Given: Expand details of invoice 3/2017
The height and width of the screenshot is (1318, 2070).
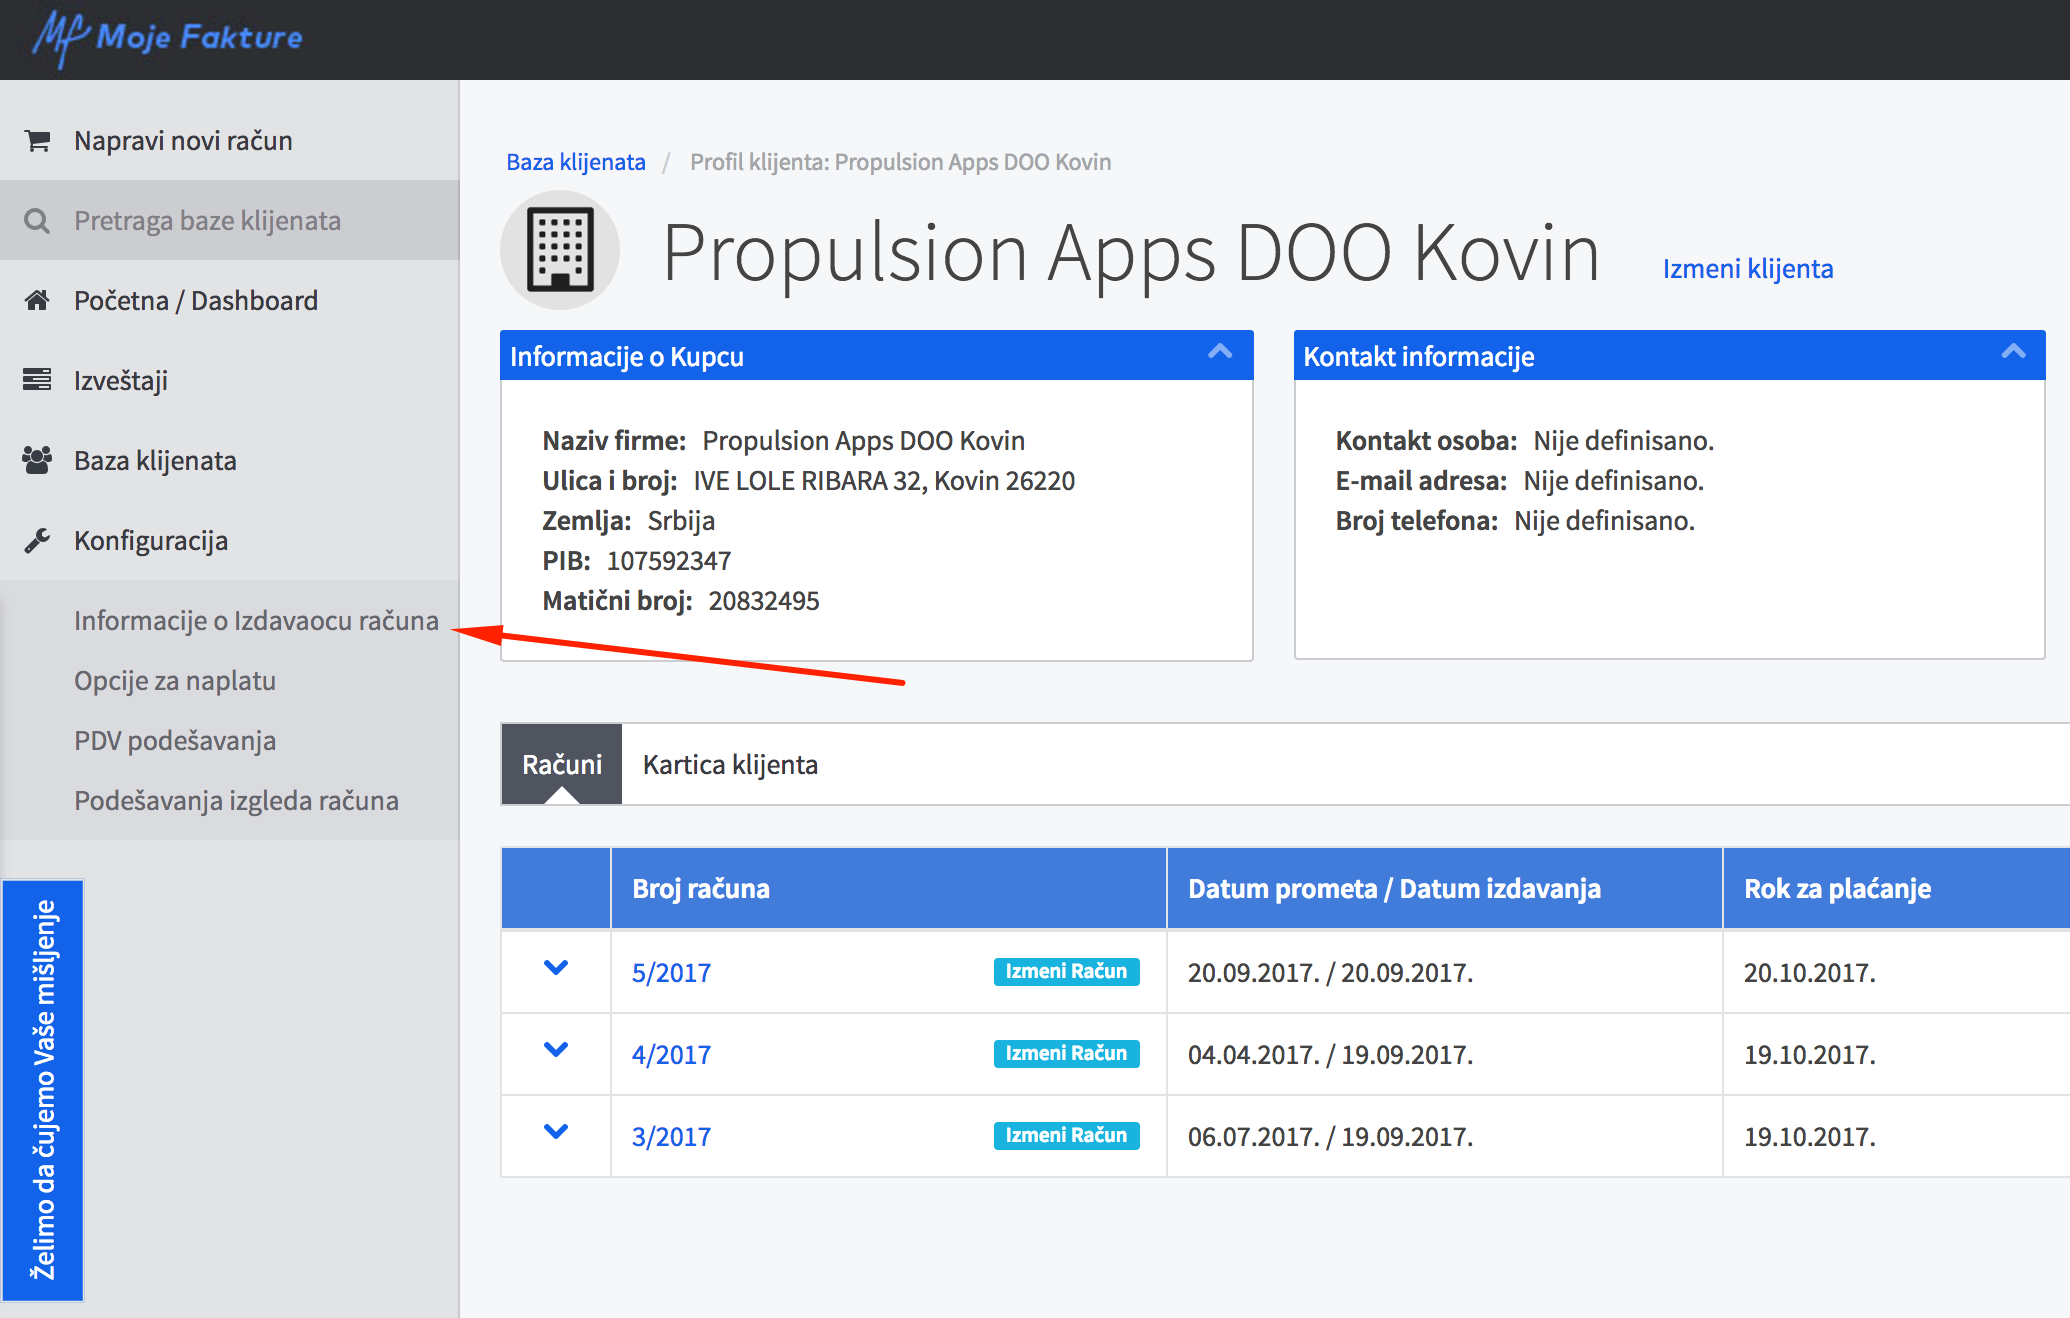Looking at the screenshot, I should click(x=556, y=1132).
